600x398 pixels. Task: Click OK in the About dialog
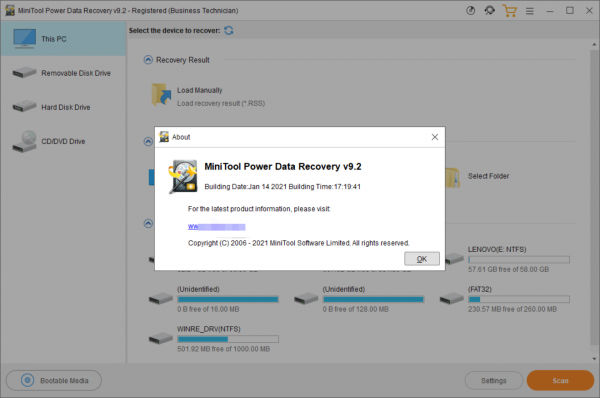422,259
